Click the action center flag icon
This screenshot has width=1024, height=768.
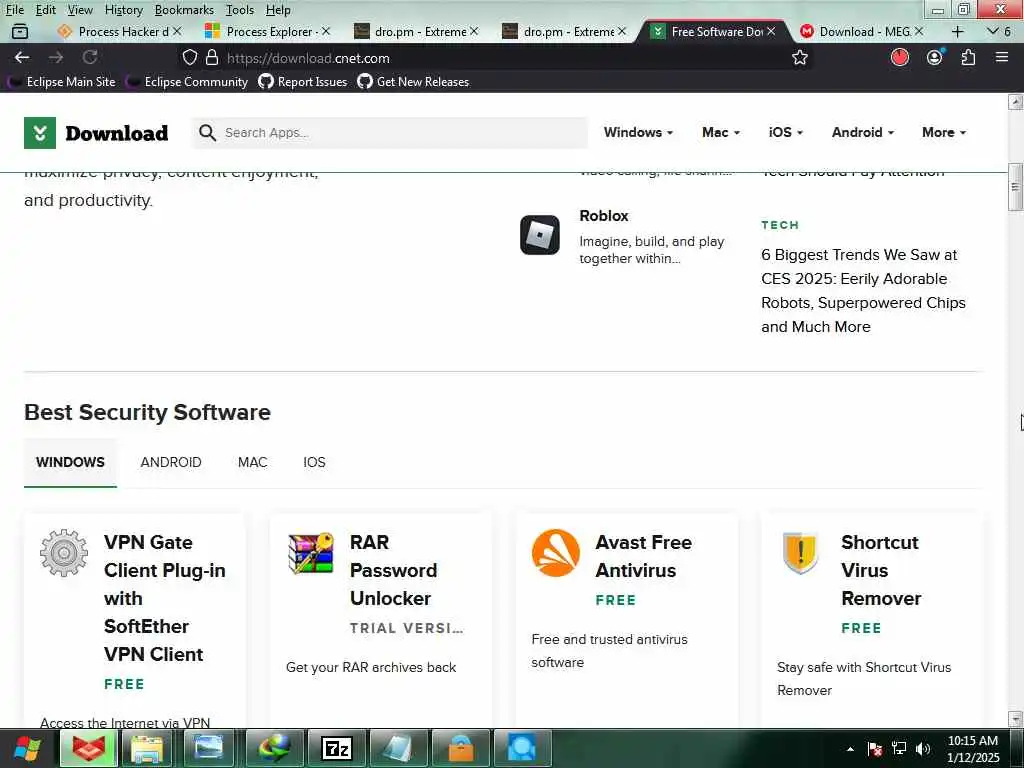coord(875,748)
